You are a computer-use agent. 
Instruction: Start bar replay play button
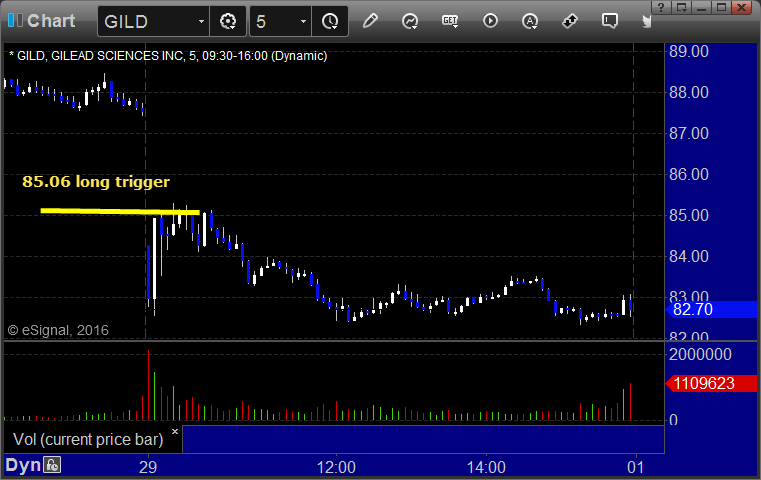pyautogui.click(x=490, y=21)
